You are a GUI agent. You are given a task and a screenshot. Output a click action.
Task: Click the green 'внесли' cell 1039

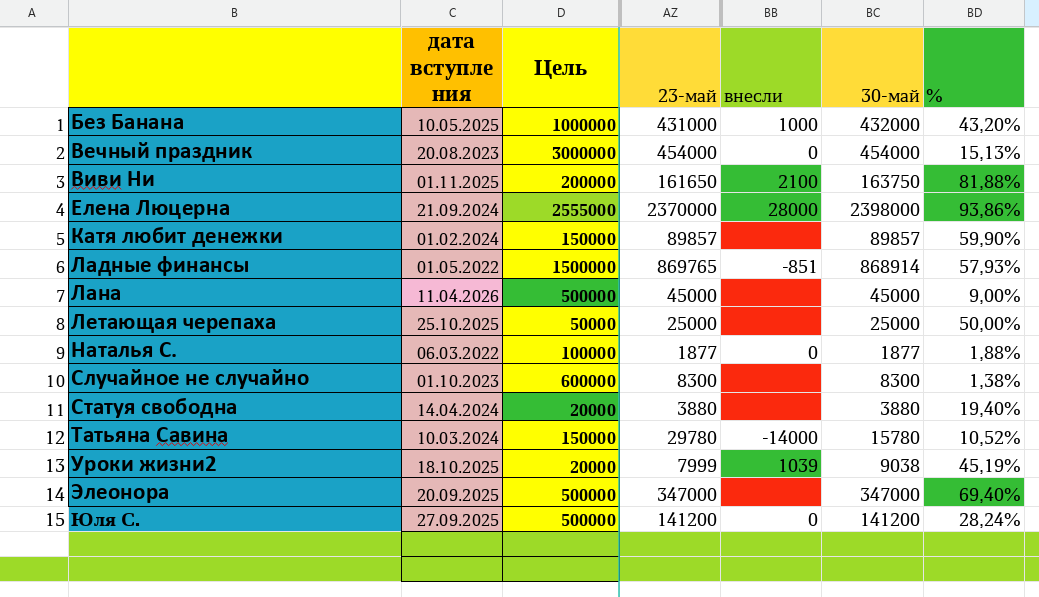point(771,464)
